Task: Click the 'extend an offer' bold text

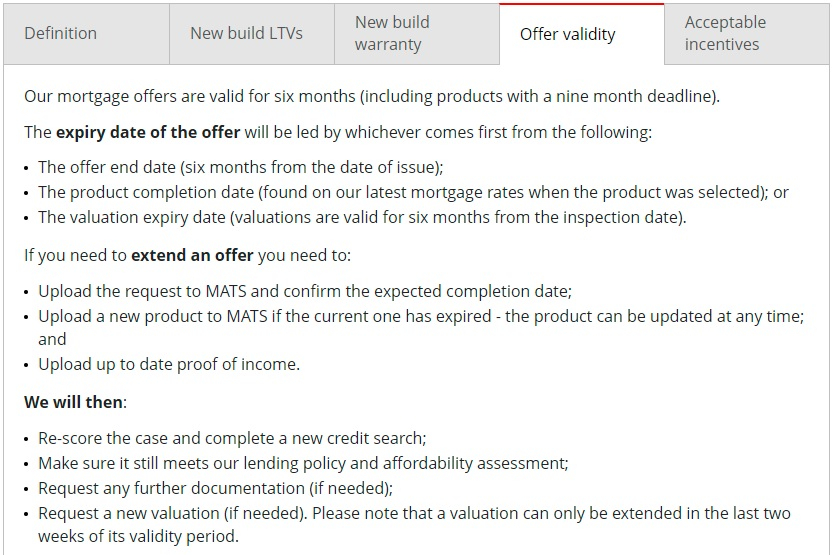Action: (x=192, y=256)
